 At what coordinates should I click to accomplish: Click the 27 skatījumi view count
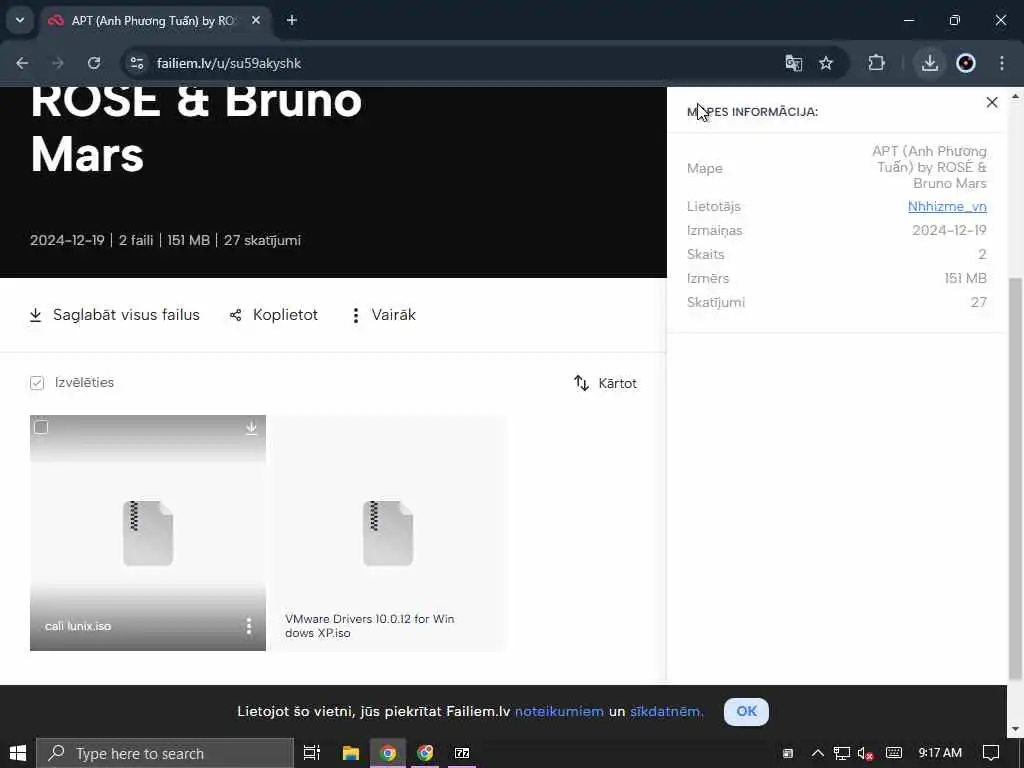263,240
